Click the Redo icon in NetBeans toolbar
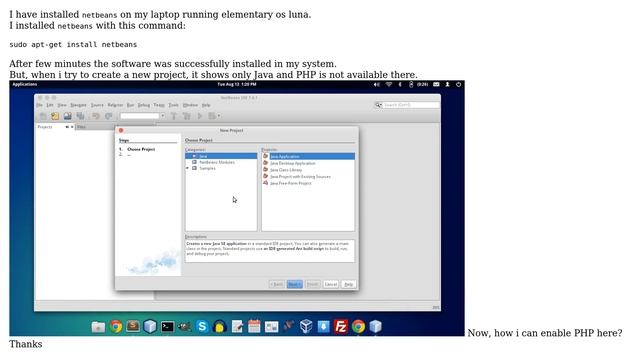Screen dimensions: 640x360 tap(109, 116)
